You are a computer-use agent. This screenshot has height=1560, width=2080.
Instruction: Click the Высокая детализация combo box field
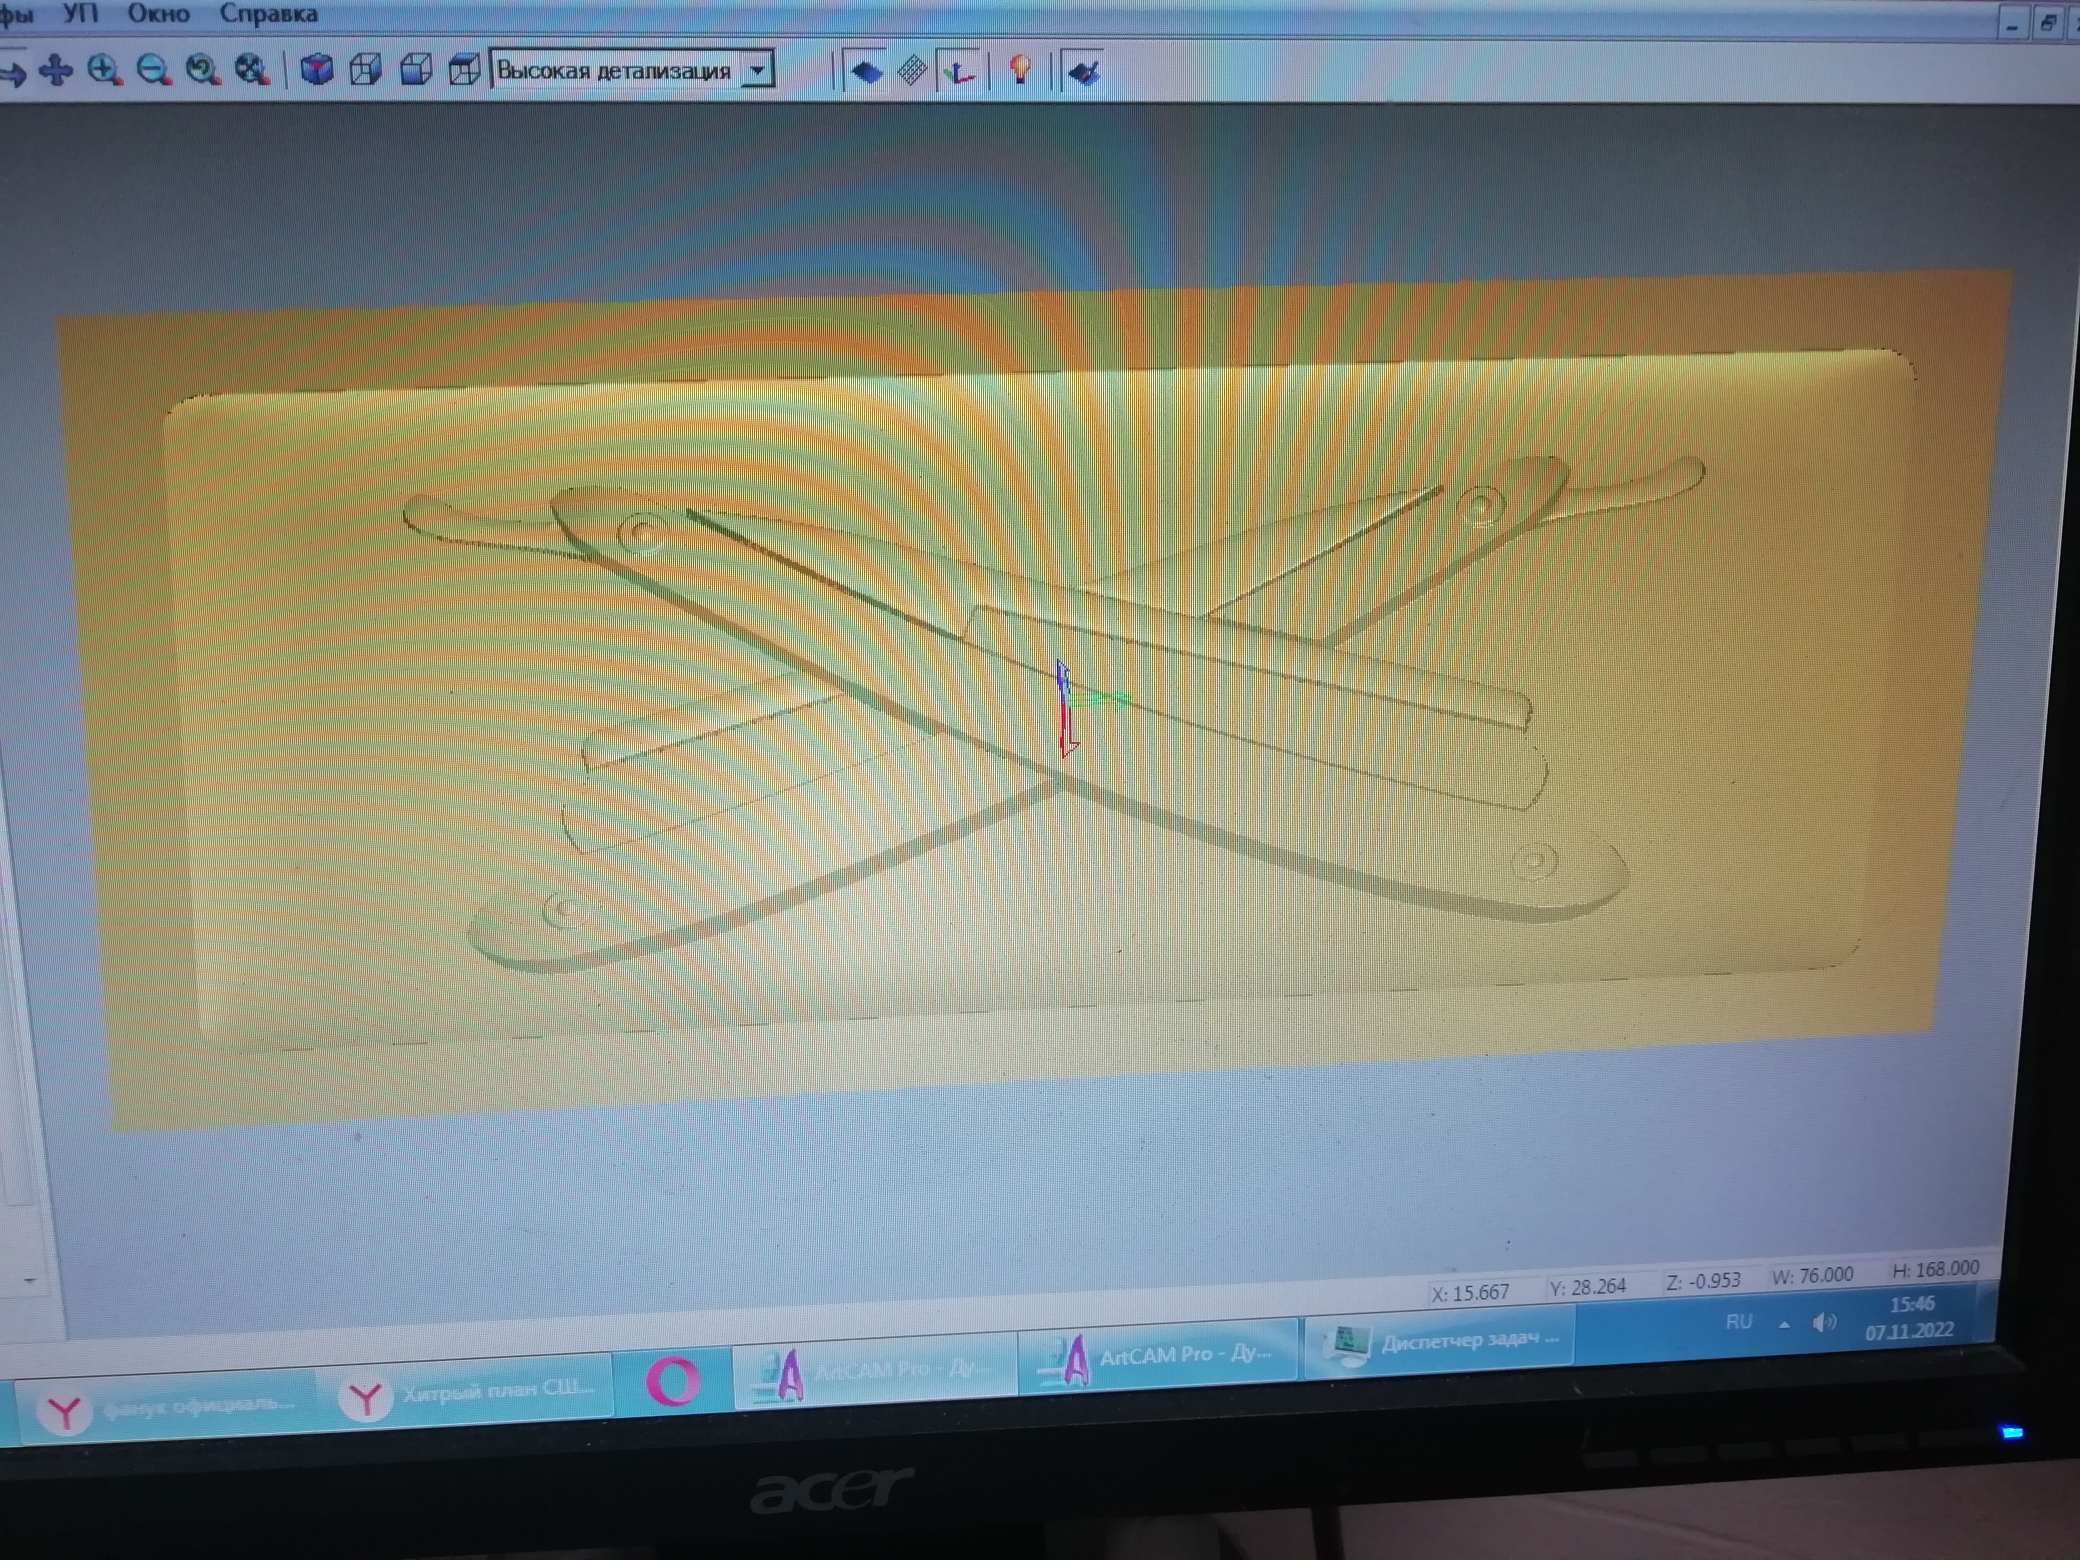pyautogui.click(x=614, y=71)
